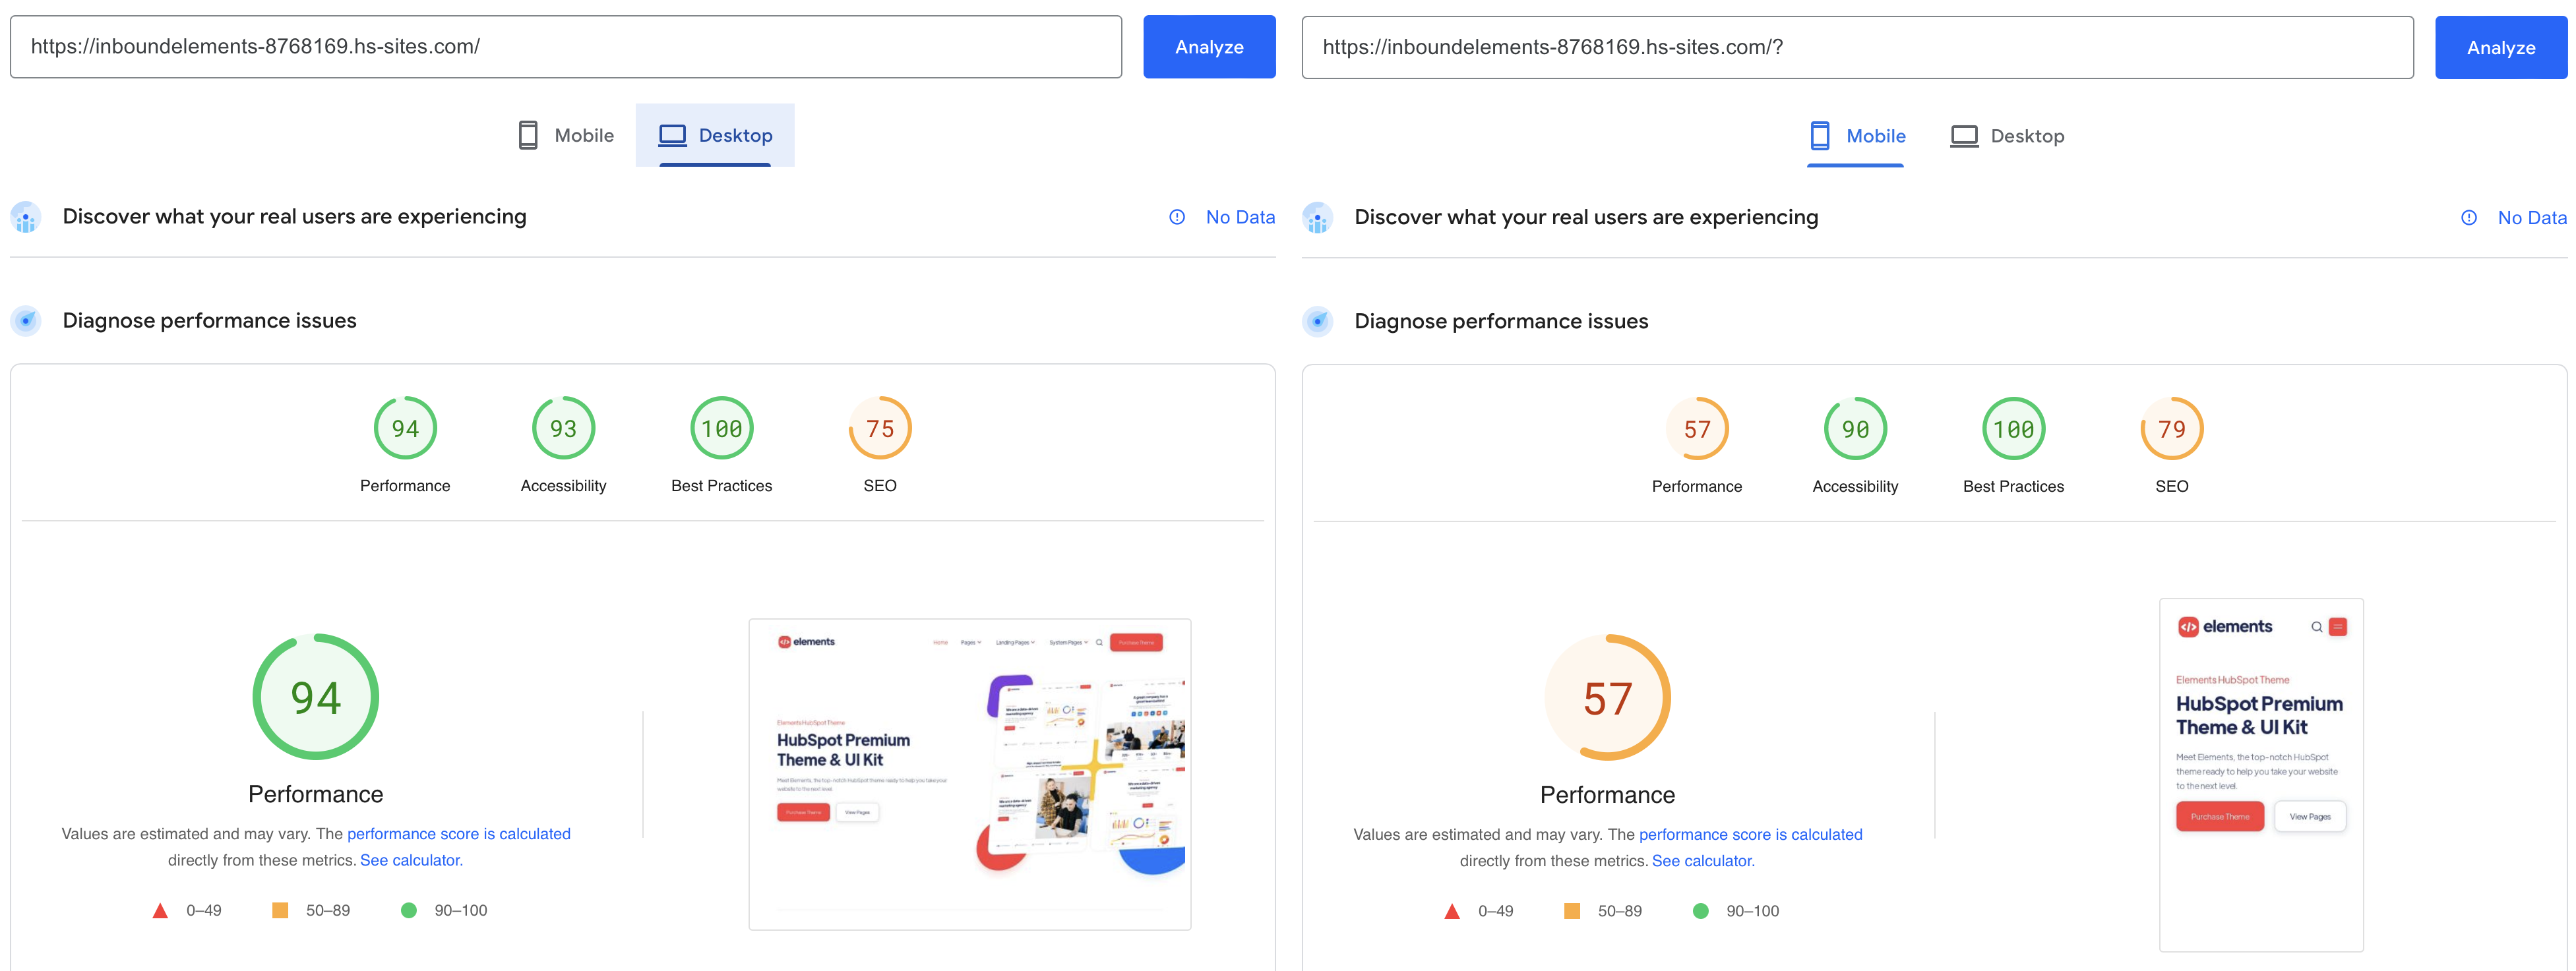
Task: Jump to SEO score 75 gauge
Action: click(880, 428)
